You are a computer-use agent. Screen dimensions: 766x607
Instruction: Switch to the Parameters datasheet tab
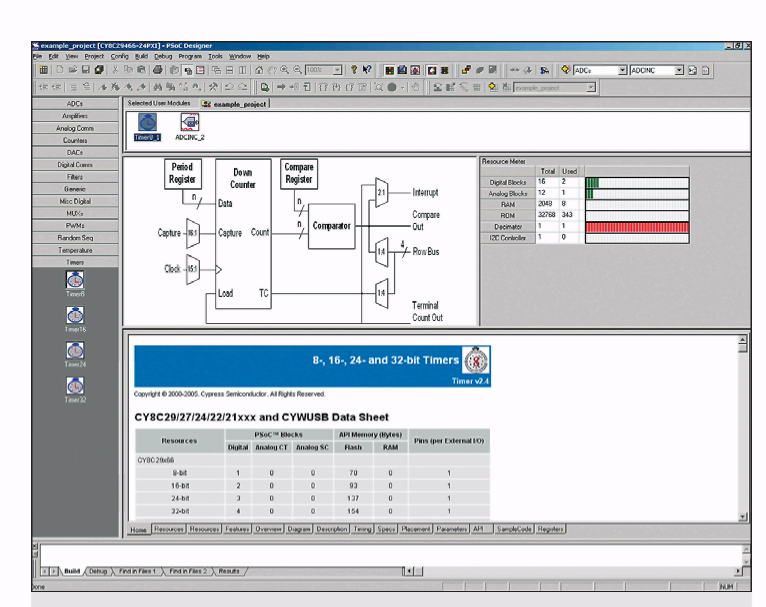(x=451, y=529)
